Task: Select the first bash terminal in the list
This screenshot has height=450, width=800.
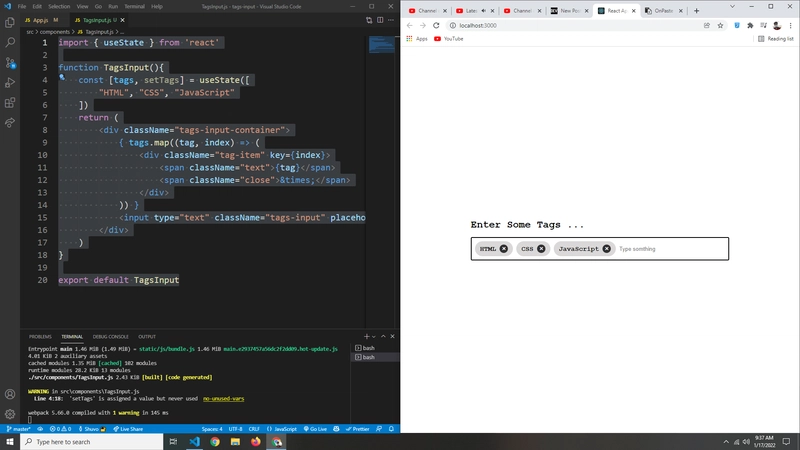Action: (x=375, y=348)
